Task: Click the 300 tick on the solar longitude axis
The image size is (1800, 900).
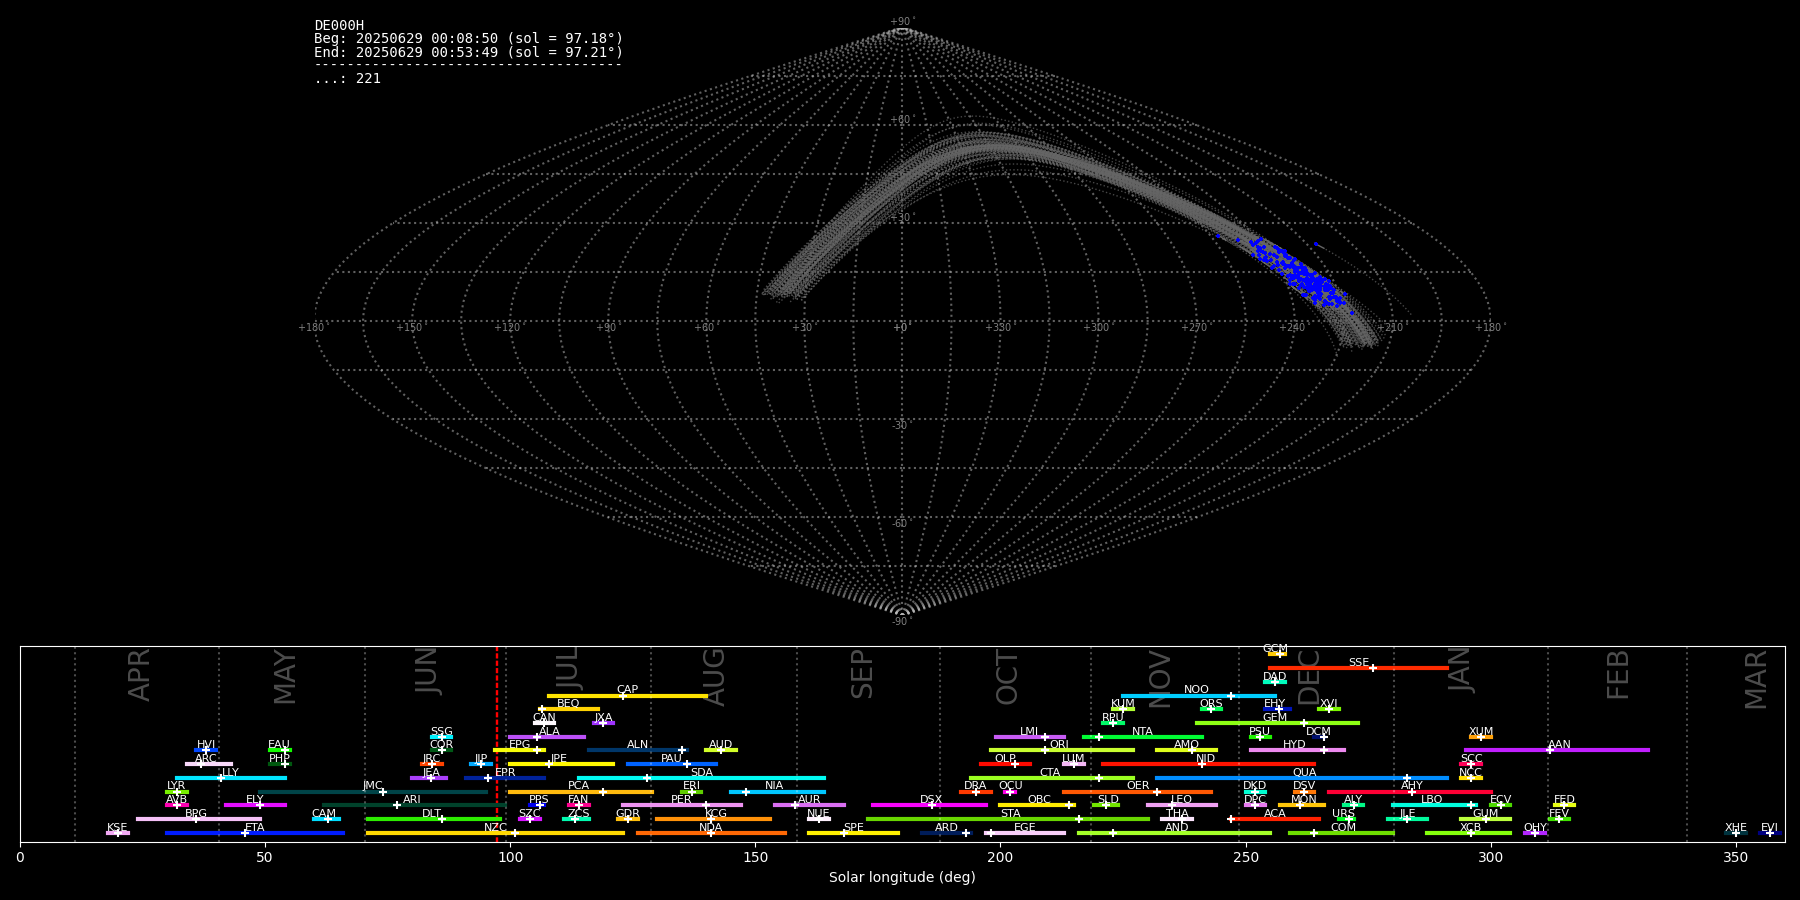Action: 1491,857
